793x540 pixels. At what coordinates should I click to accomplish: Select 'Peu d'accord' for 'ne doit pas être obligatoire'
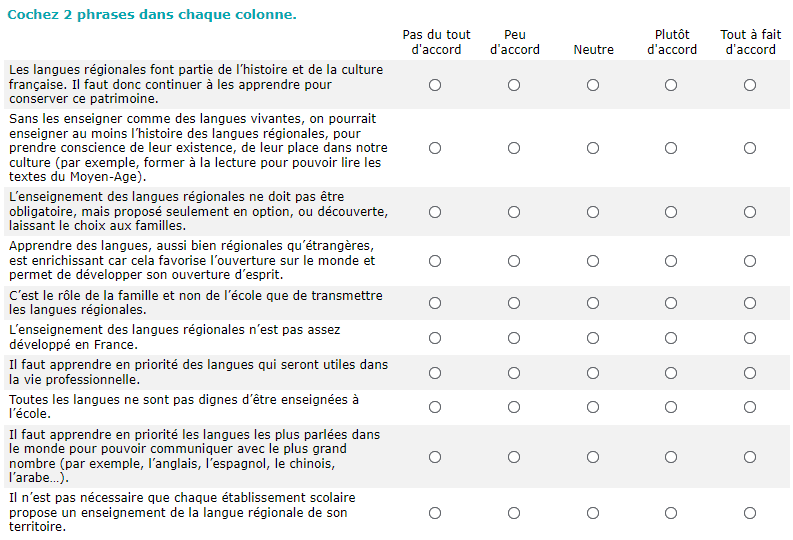[x=514, y=212]
